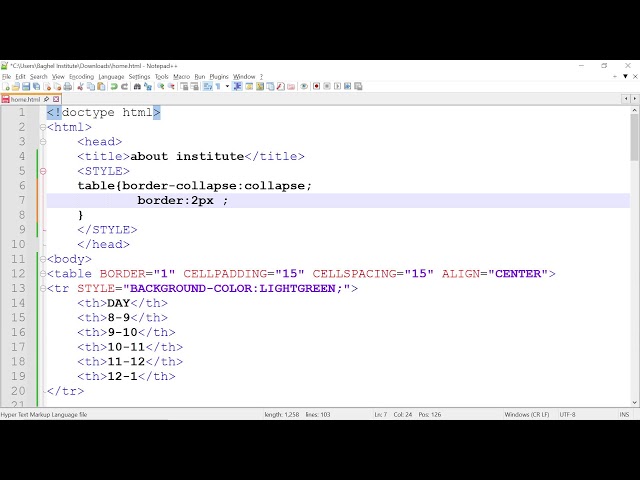Viewport: 640px width, 480px height.
Task: Click the UTF-8 encoding in the status bar
Action: [x=567, y=414]
